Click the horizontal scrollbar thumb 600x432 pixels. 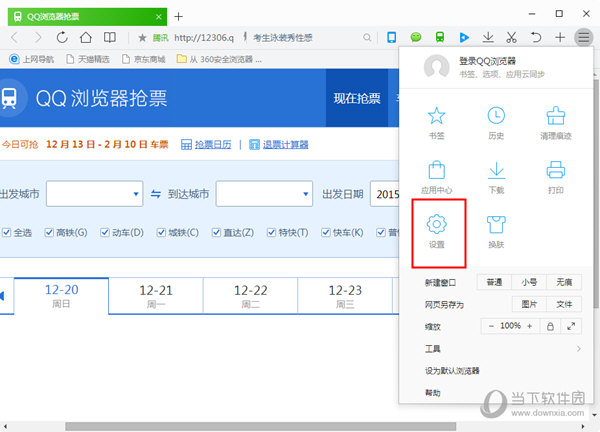[x=260, y=426]
